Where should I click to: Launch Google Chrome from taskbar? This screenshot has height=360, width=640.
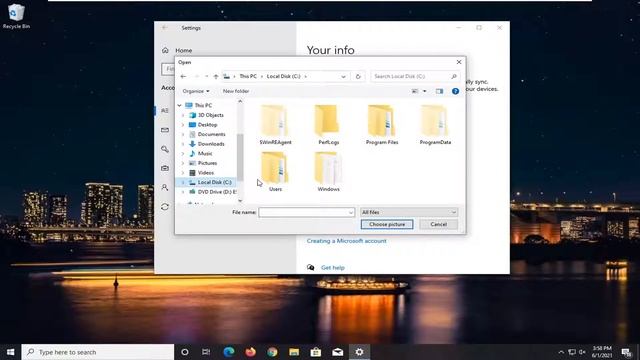click(x=272, y=352)
